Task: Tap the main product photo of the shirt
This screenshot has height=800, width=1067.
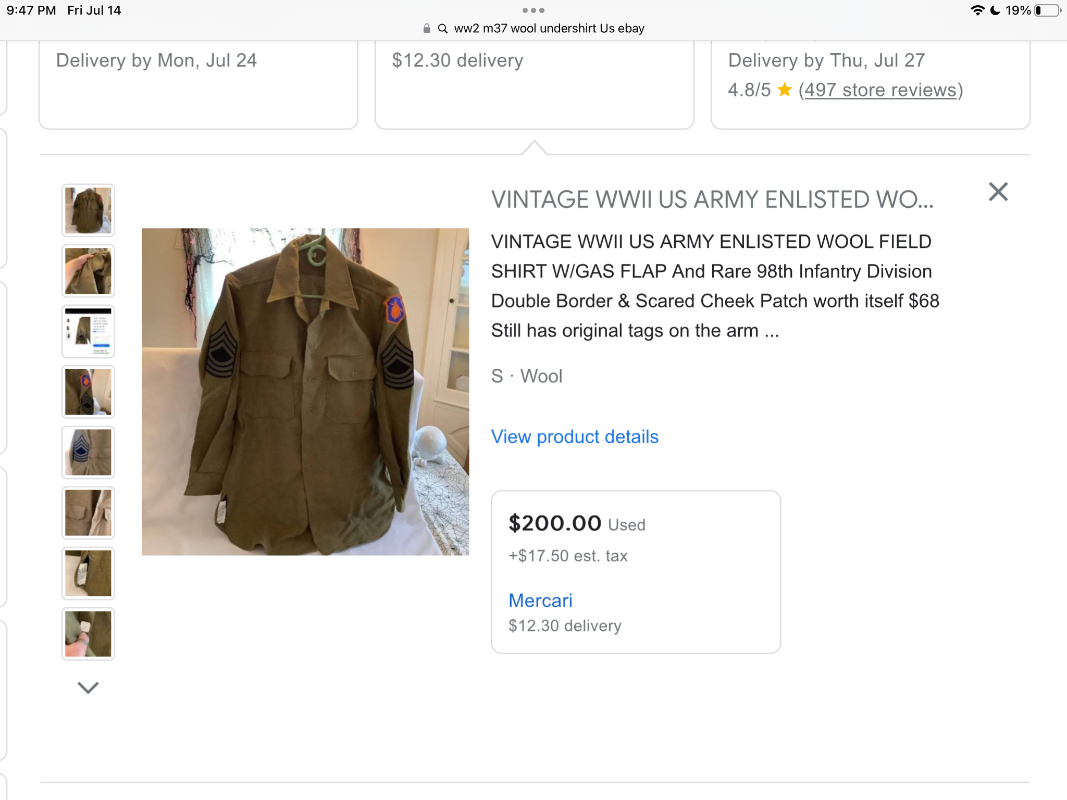Action: pyautogui.click(x=305, y=391)
